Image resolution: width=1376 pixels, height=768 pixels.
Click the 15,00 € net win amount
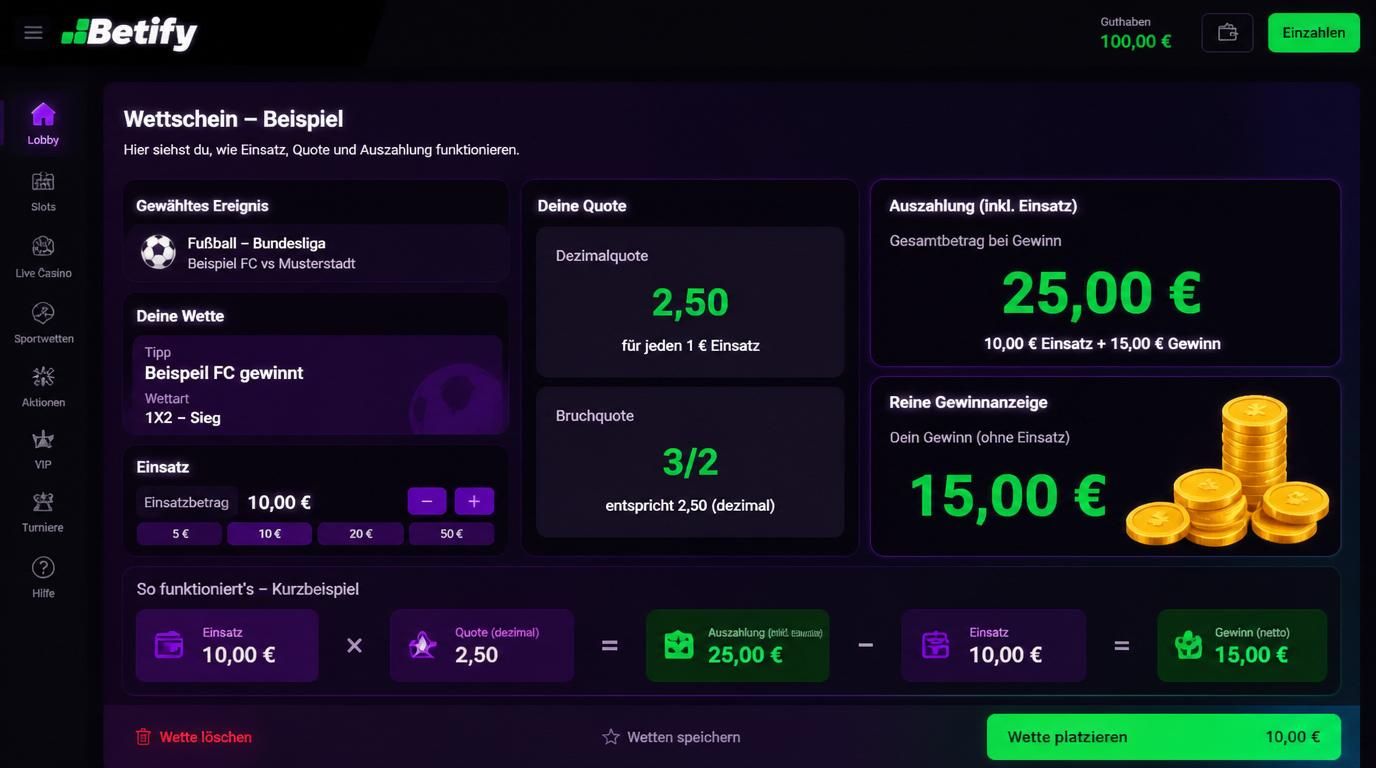(x=1008, y=495)
